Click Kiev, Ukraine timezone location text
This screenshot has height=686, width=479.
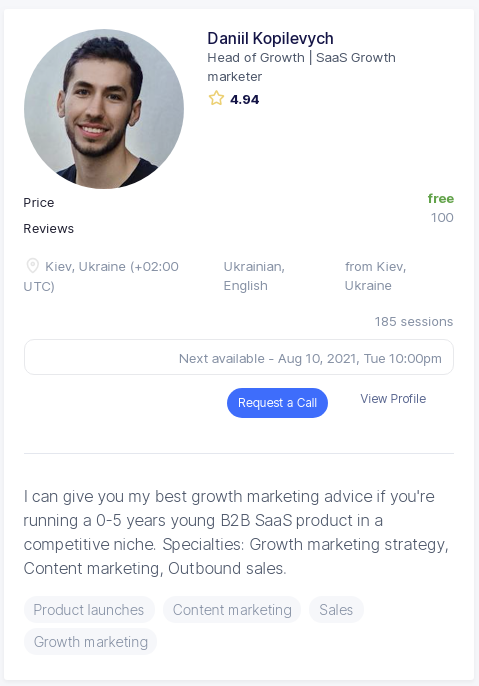point(101,276)
